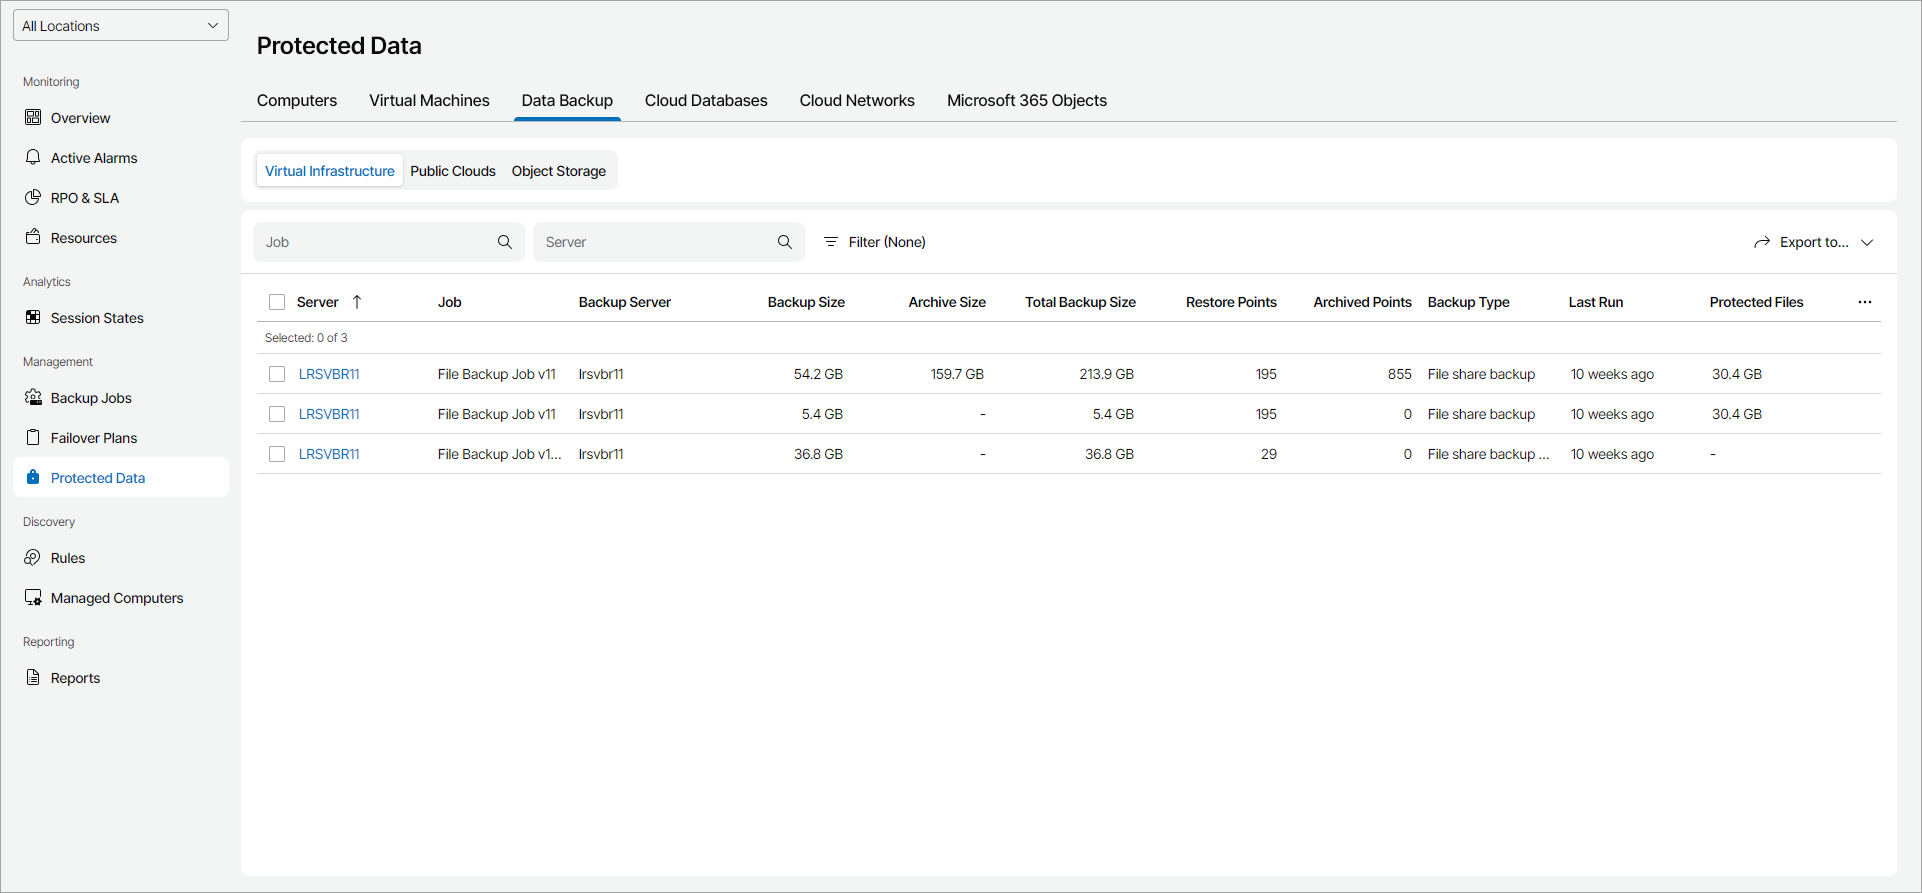Click search magnifier in Job field

(505, 242)
